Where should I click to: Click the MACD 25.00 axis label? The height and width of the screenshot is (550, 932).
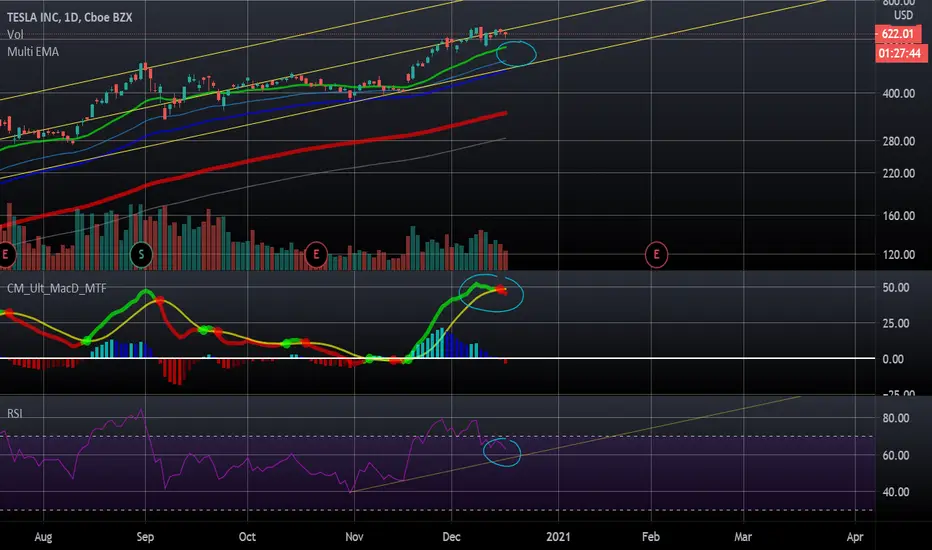[896, 323]
